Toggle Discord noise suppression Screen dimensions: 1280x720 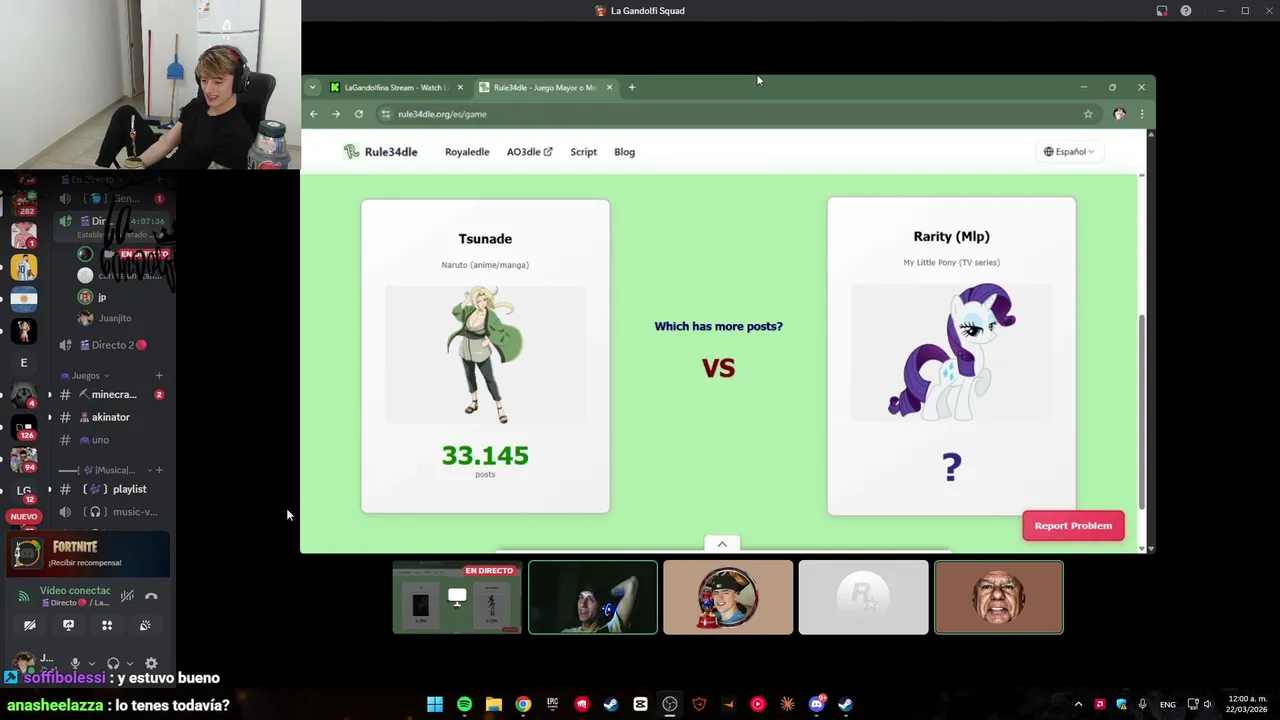pos(127,596)
